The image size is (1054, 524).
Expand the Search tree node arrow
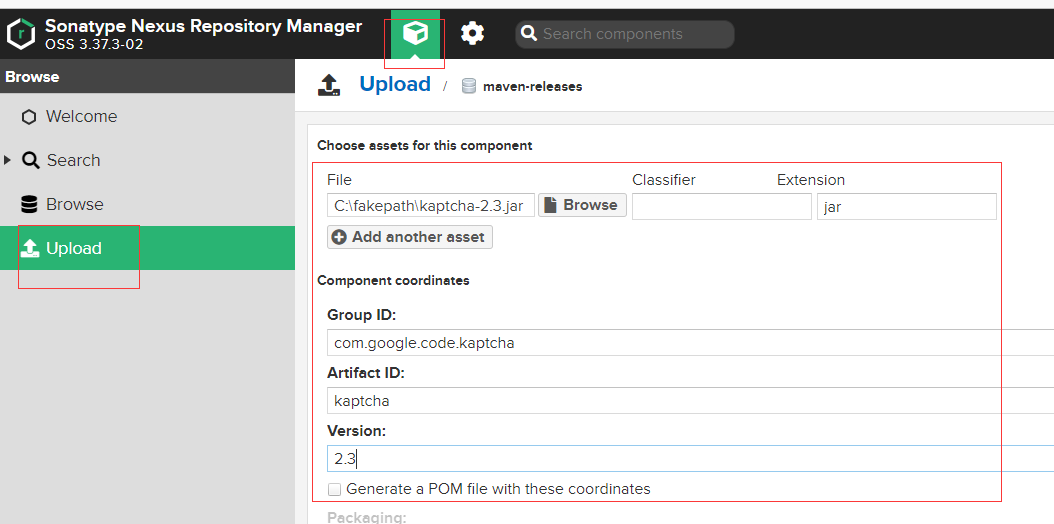[x=9, y=160]
